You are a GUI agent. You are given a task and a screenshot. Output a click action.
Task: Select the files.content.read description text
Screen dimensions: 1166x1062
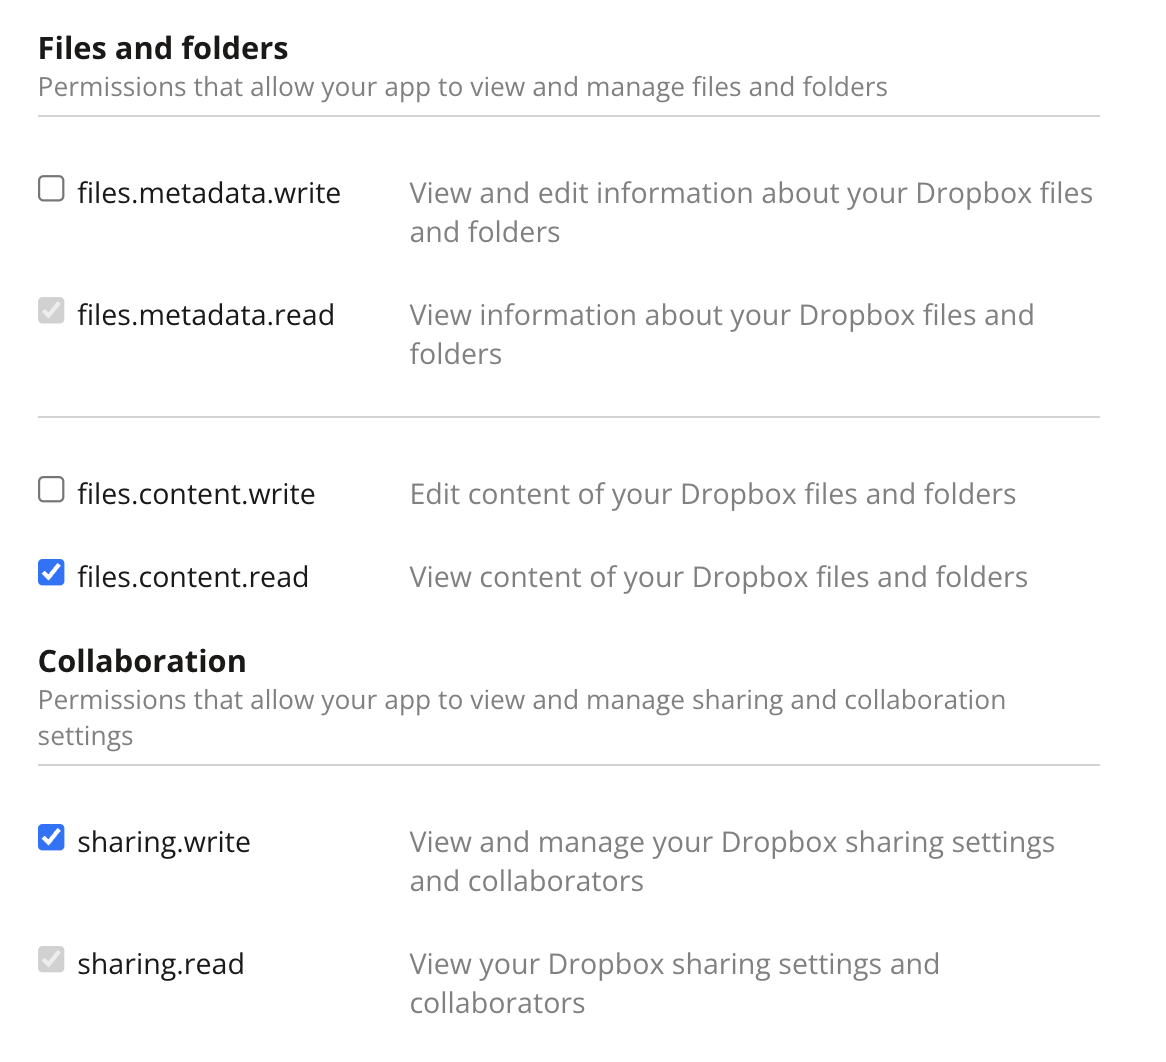point(718,576)
